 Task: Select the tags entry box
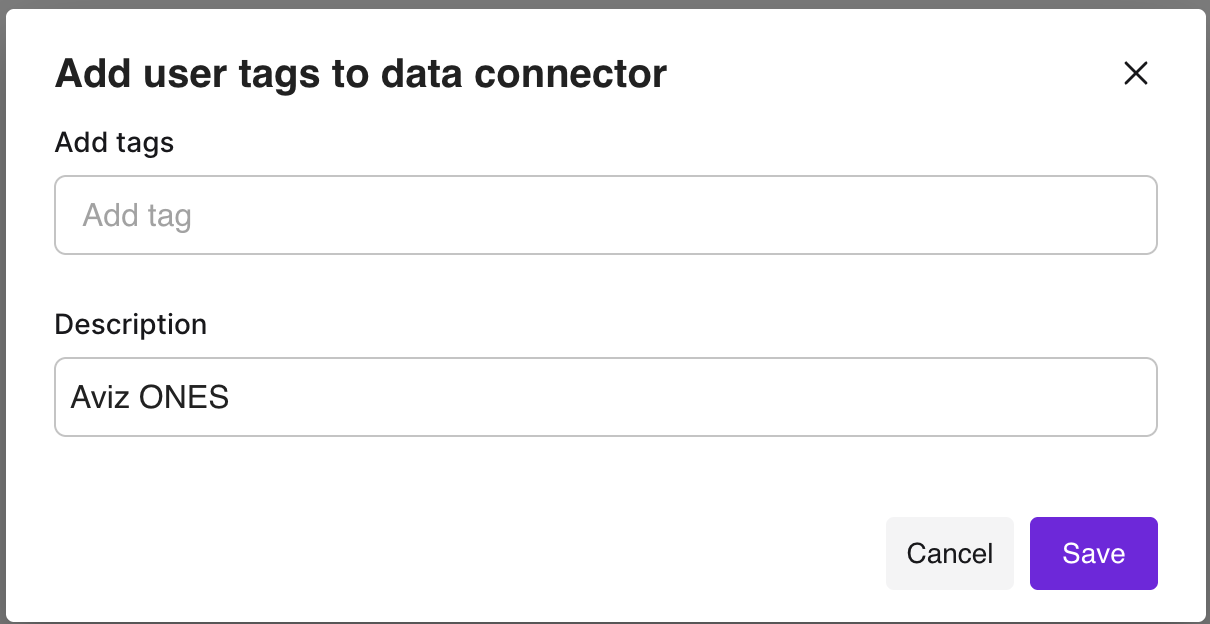coord(605,215)
